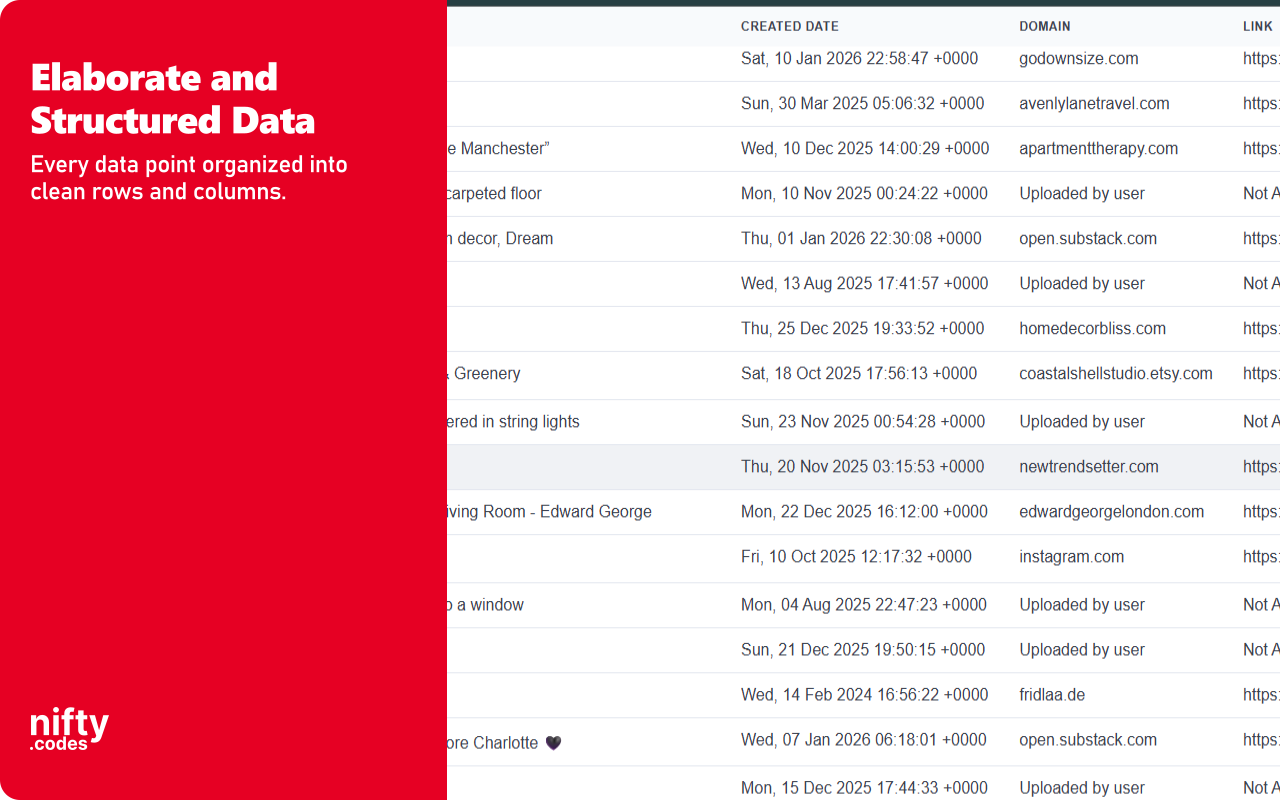
Task: Click the nifty.codes logo
Action: 68,727
